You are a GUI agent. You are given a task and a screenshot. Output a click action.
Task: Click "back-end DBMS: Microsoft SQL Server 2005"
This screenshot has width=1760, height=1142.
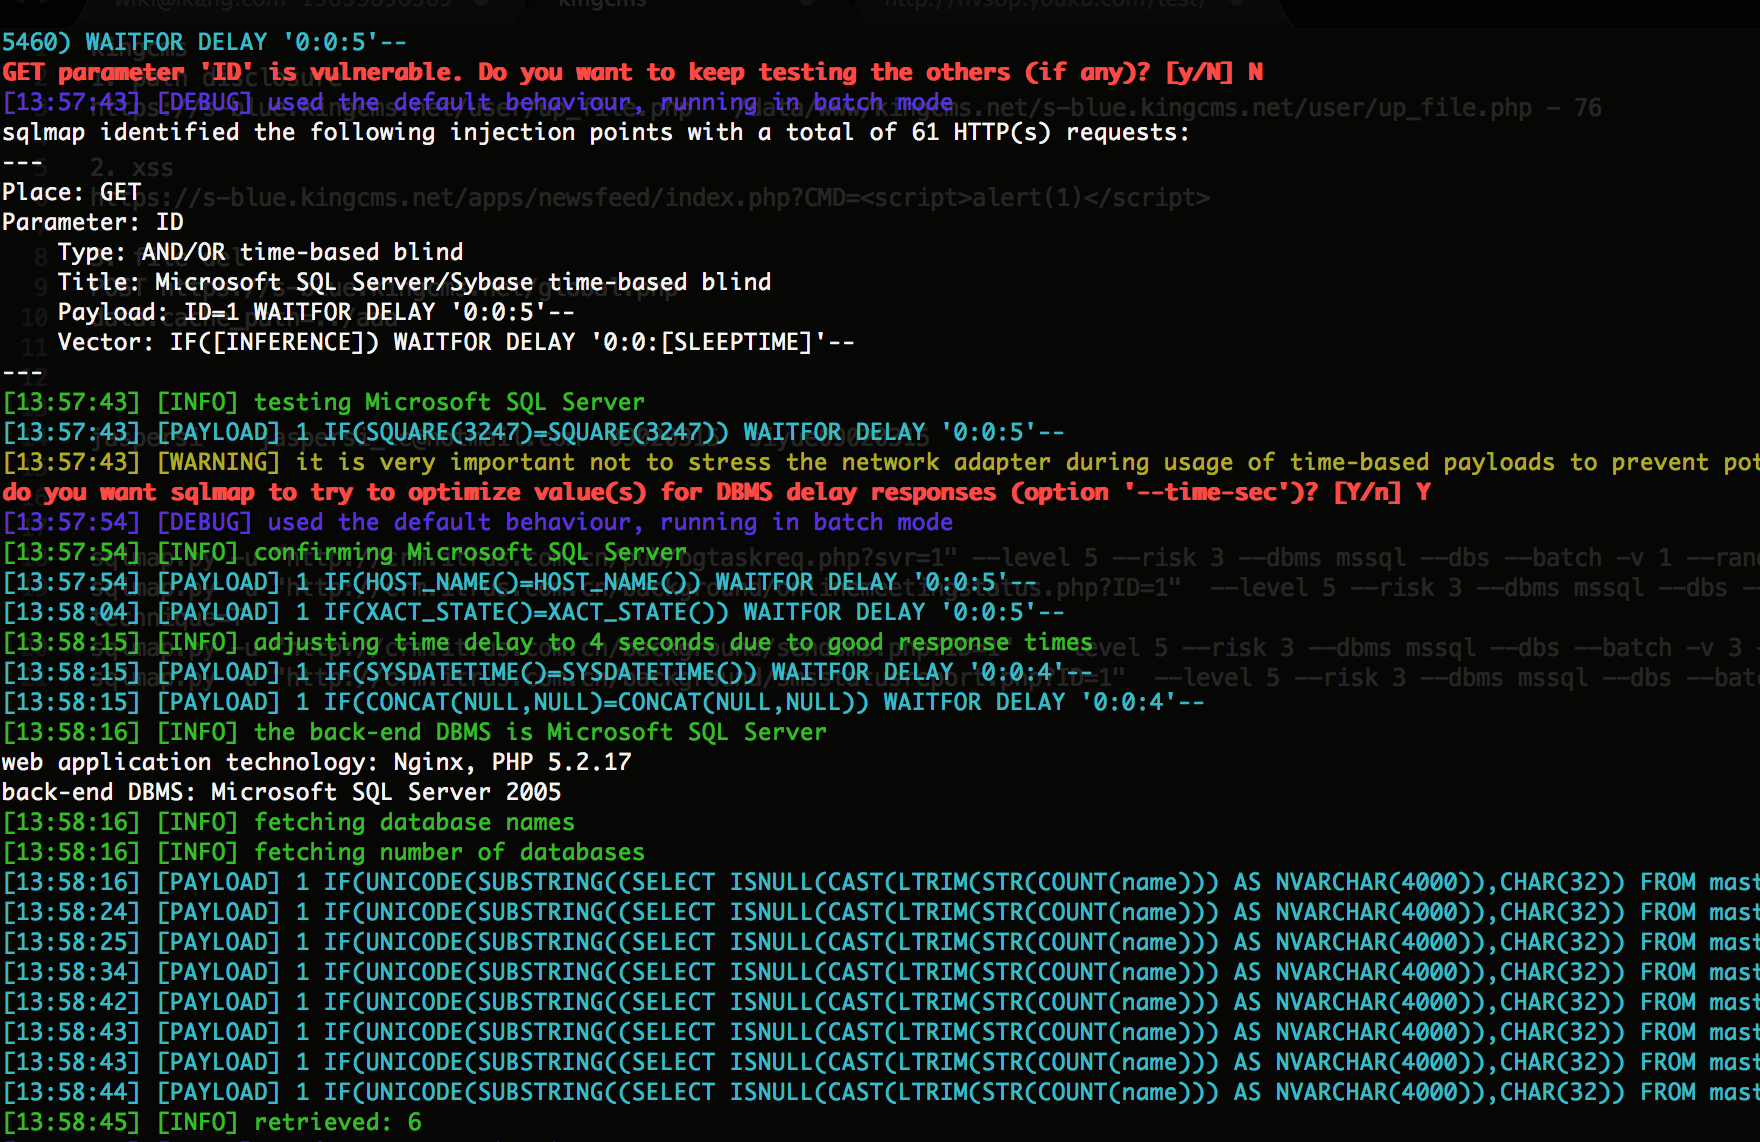coord(281,792)
